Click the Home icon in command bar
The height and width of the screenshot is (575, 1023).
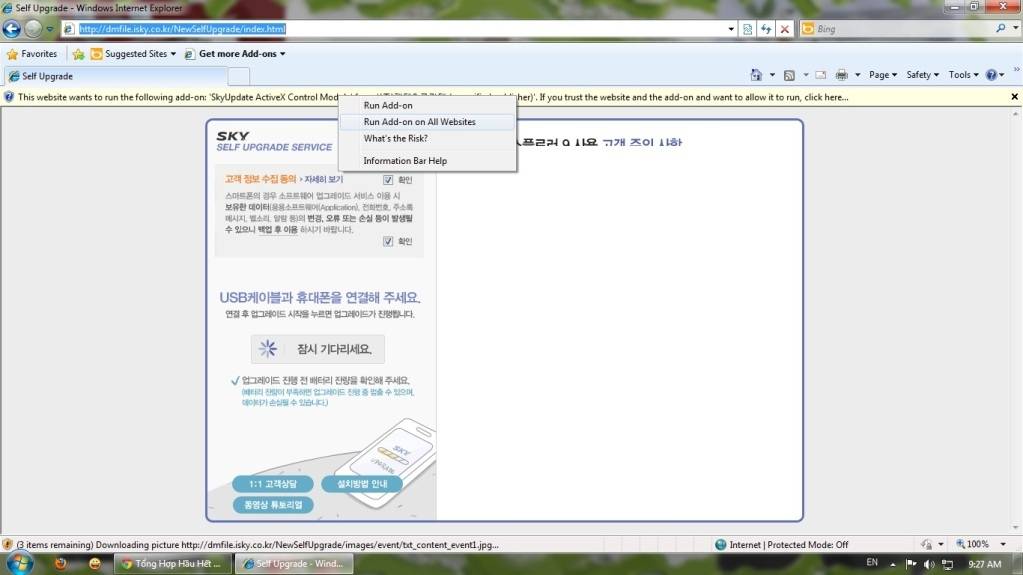[x=756, y=75]
